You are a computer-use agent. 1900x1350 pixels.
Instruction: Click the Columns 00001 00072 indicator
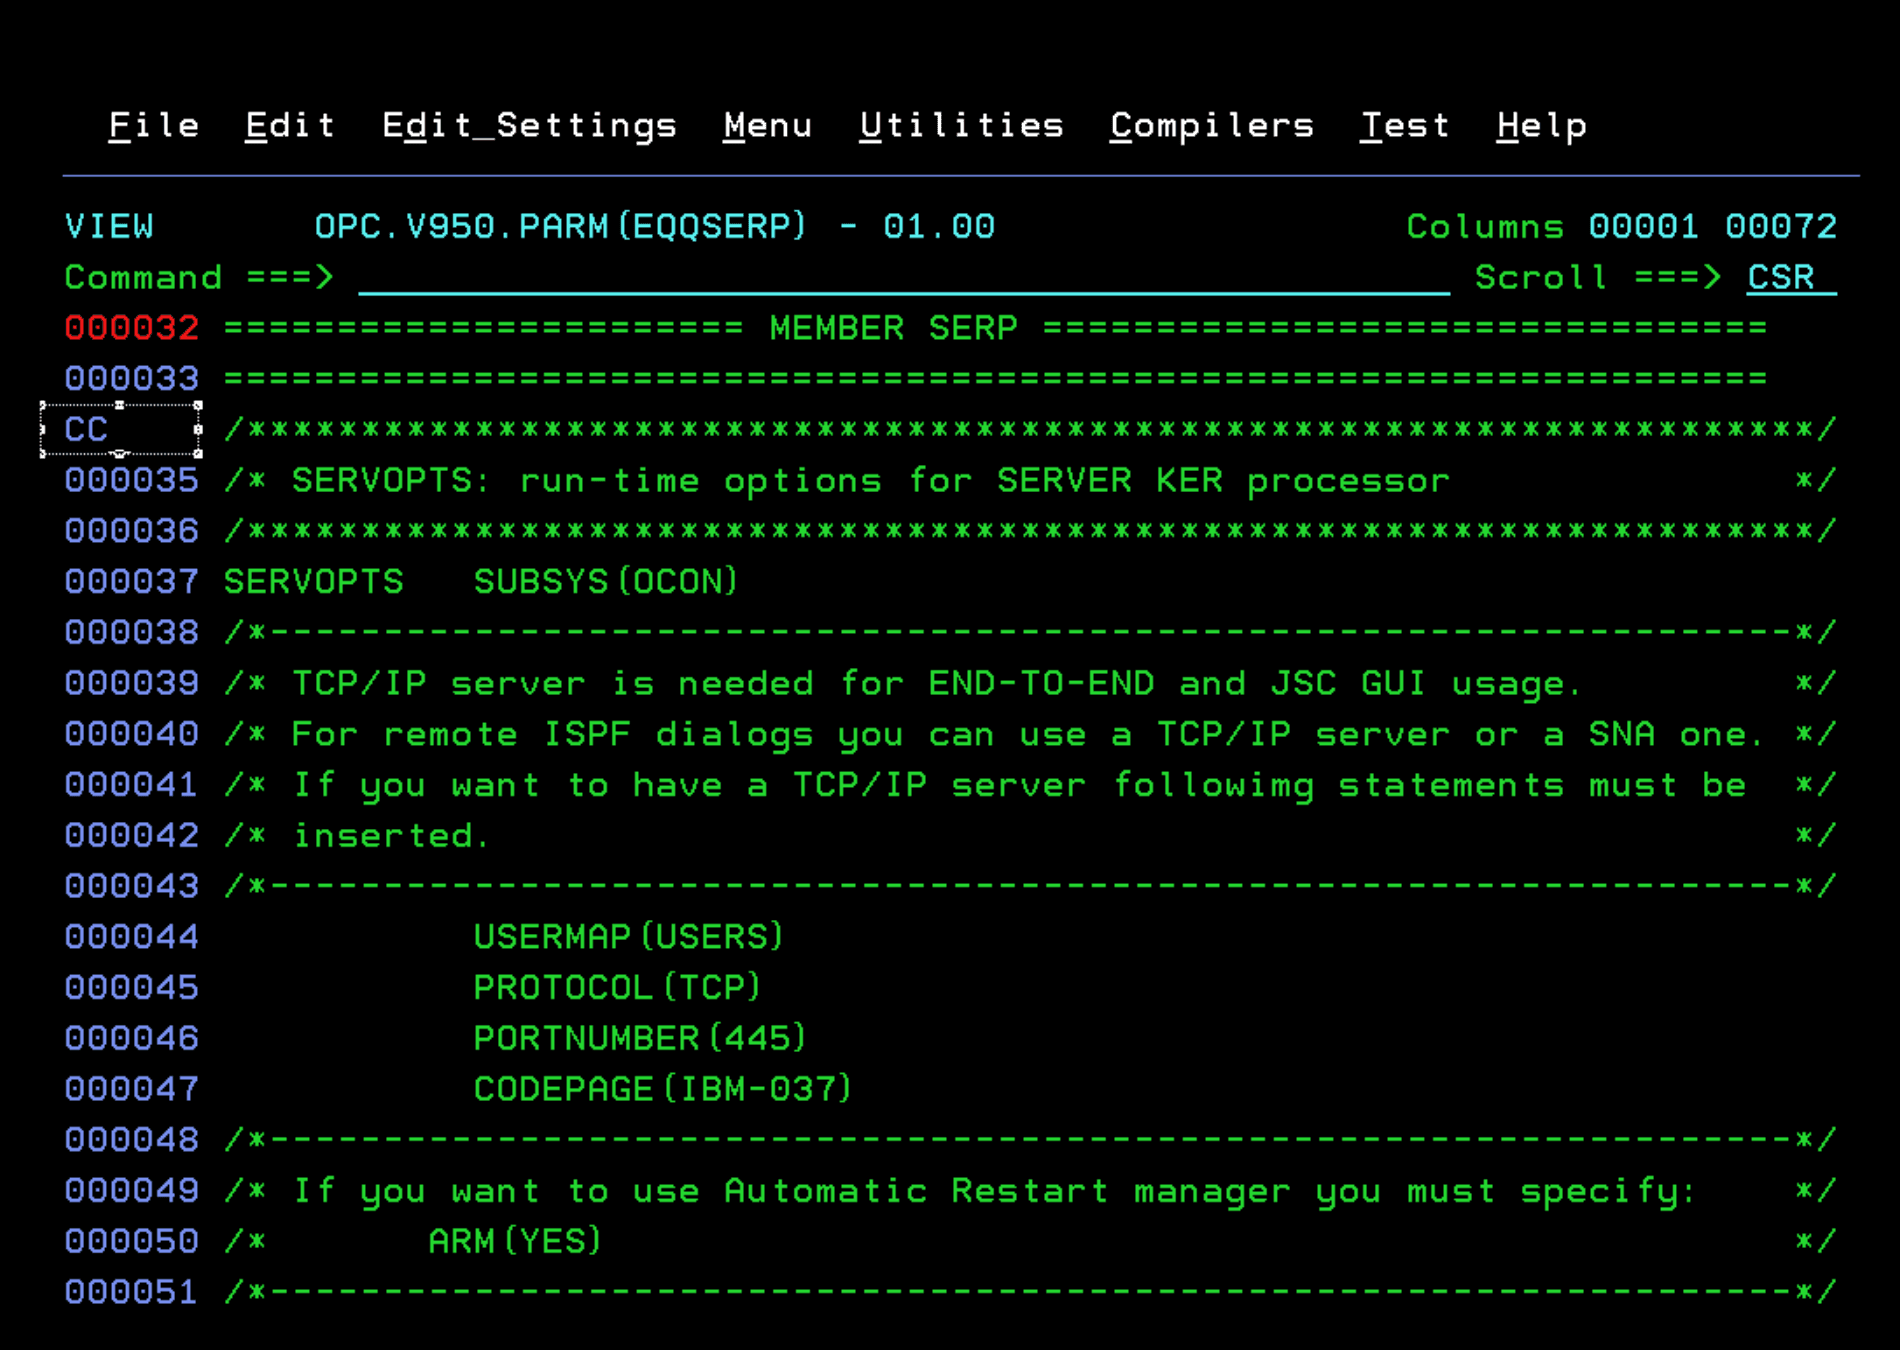[1621, 227]
